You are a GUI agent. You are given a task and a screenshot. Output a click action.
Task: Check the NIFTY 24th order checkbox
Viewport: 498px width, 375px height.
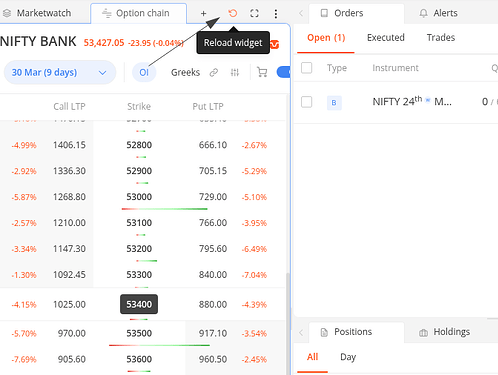(x=306, y=102)
